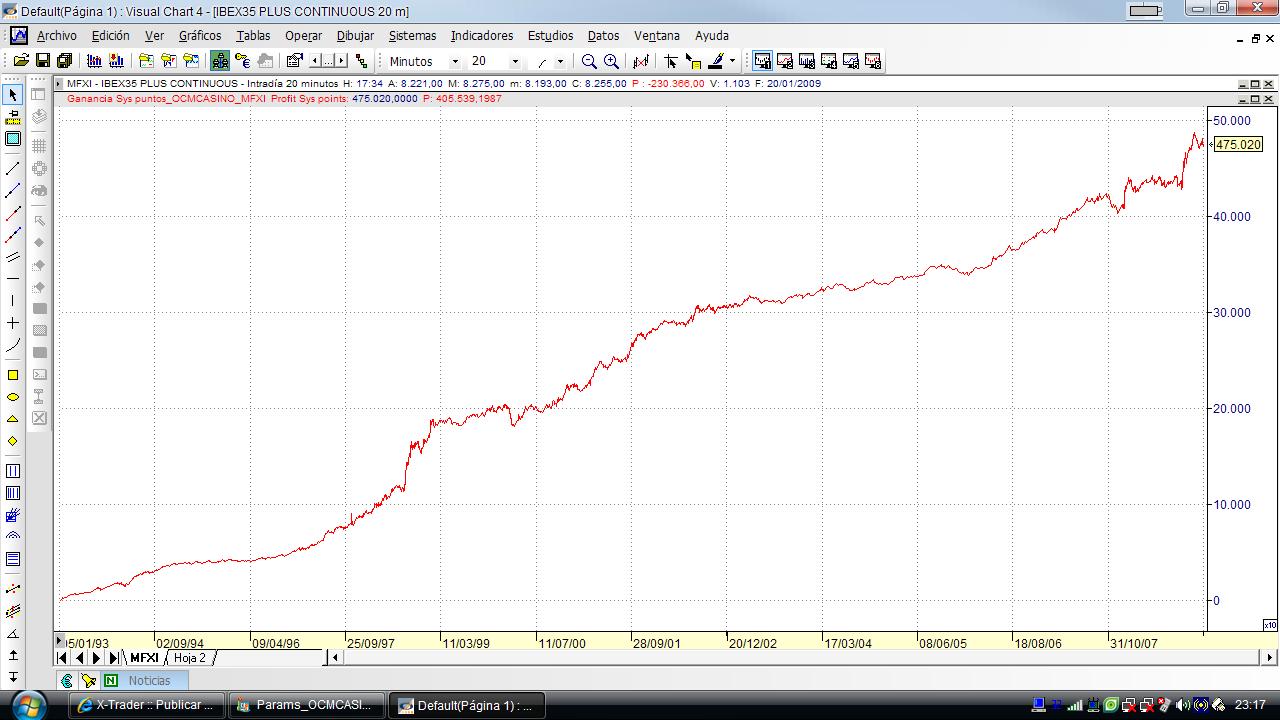Switch to the Hoja 2 sheet tab

pos(189,658)
